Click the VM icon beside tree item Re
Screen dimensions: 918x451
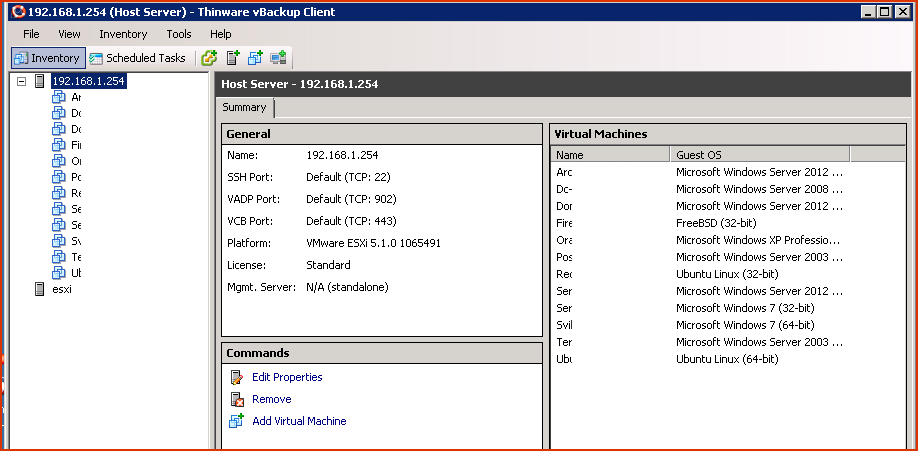[x=59, y=193]
